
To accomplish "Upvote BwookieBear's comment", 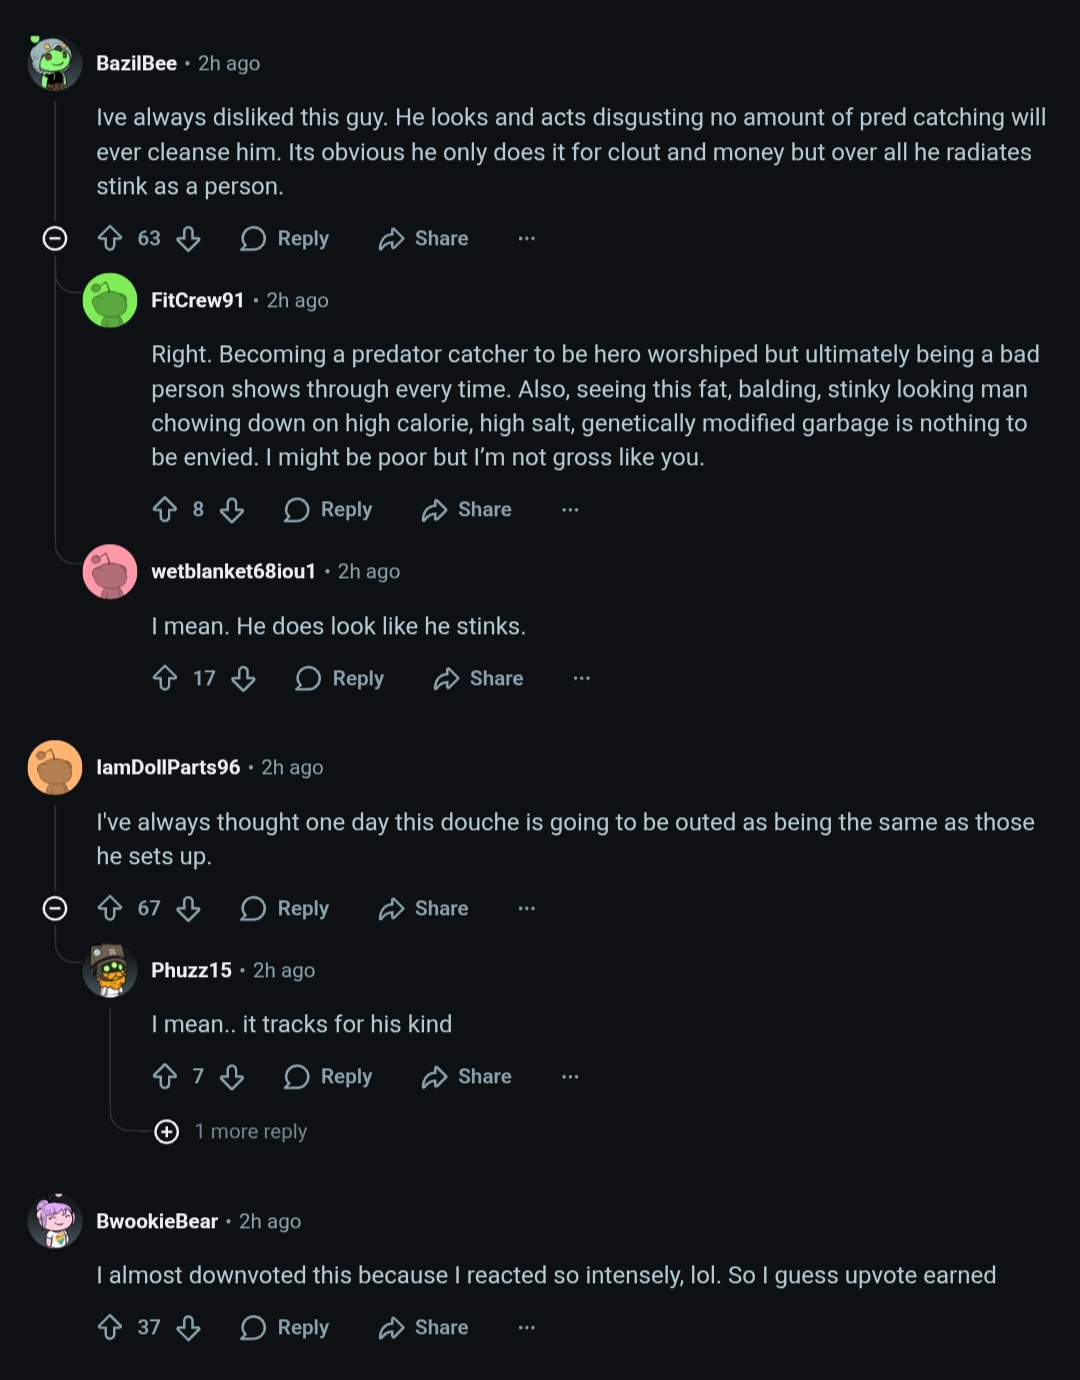I will [x=110, y=1328].
